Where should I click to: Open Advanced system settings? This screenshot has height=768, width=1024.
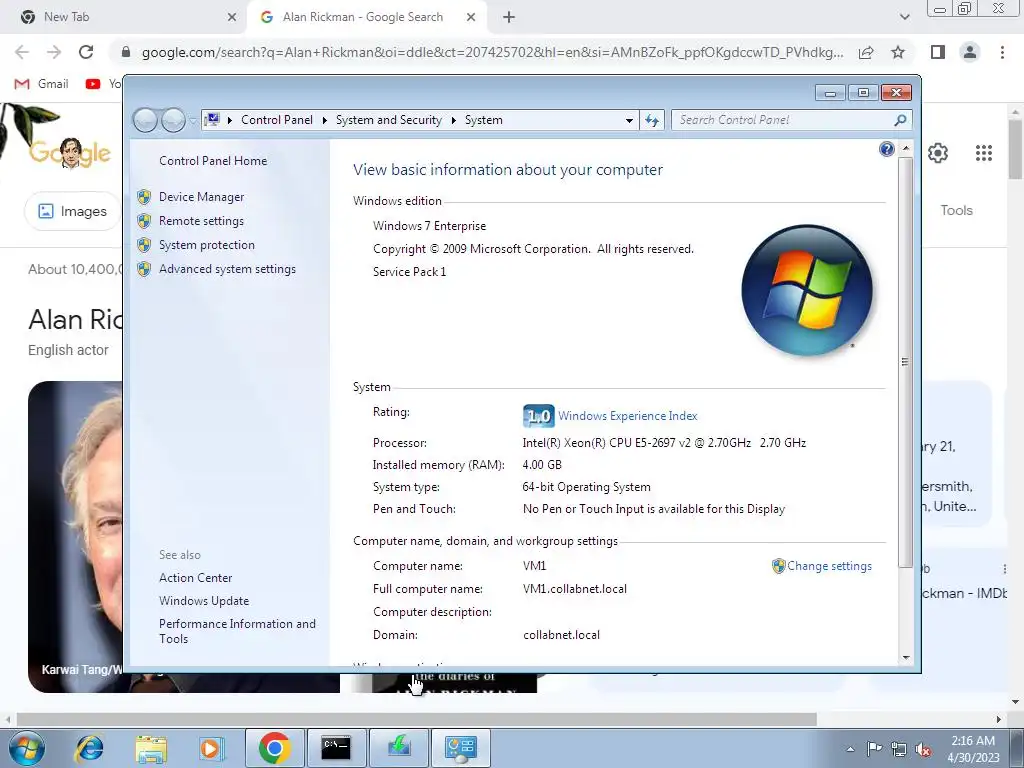point(227,269)
